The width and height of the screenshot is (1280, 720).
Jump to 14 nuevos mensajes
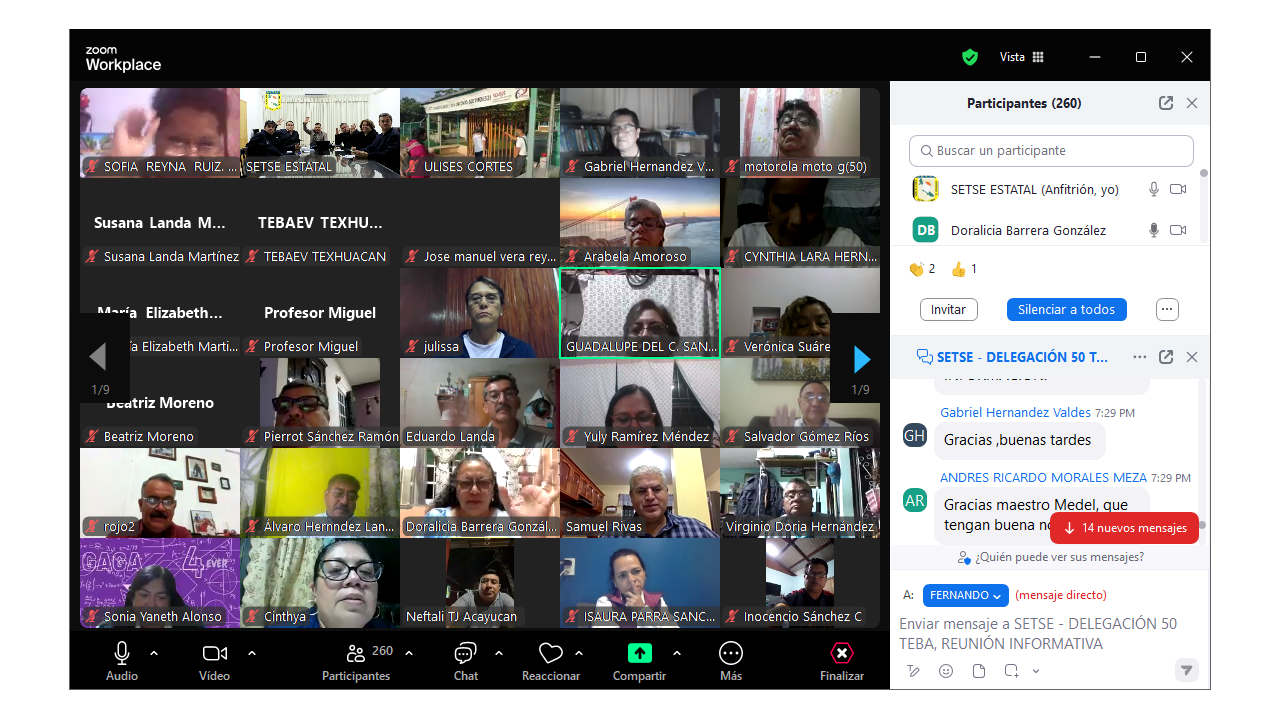(x=1125, y=528)
